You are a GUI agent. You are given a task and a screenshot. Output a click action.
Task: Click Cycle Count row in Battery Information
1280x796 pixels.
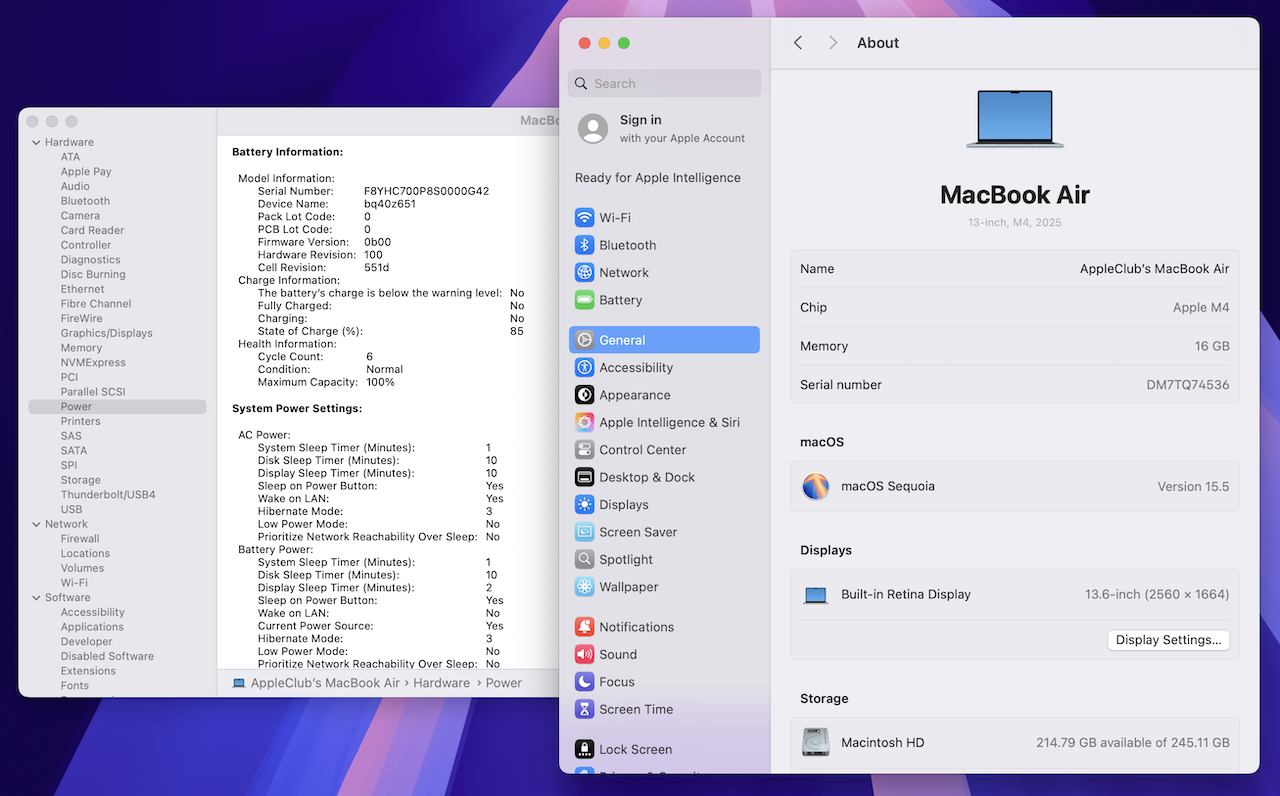click(x=316, y=357)
